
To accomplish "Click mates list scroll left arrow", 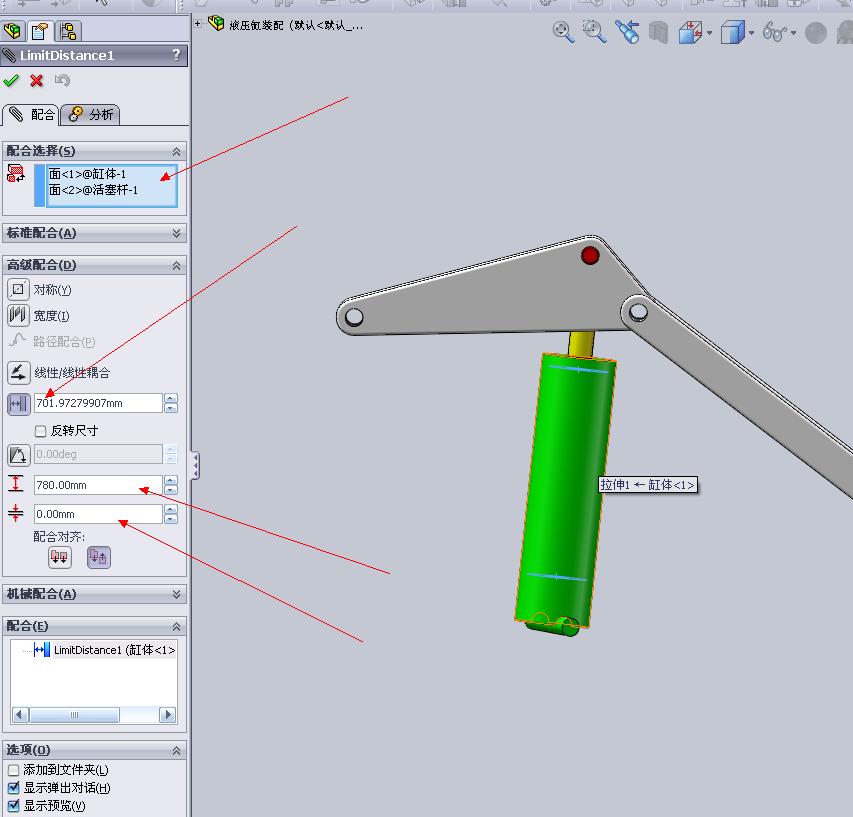I will click(x=20, y=714).
